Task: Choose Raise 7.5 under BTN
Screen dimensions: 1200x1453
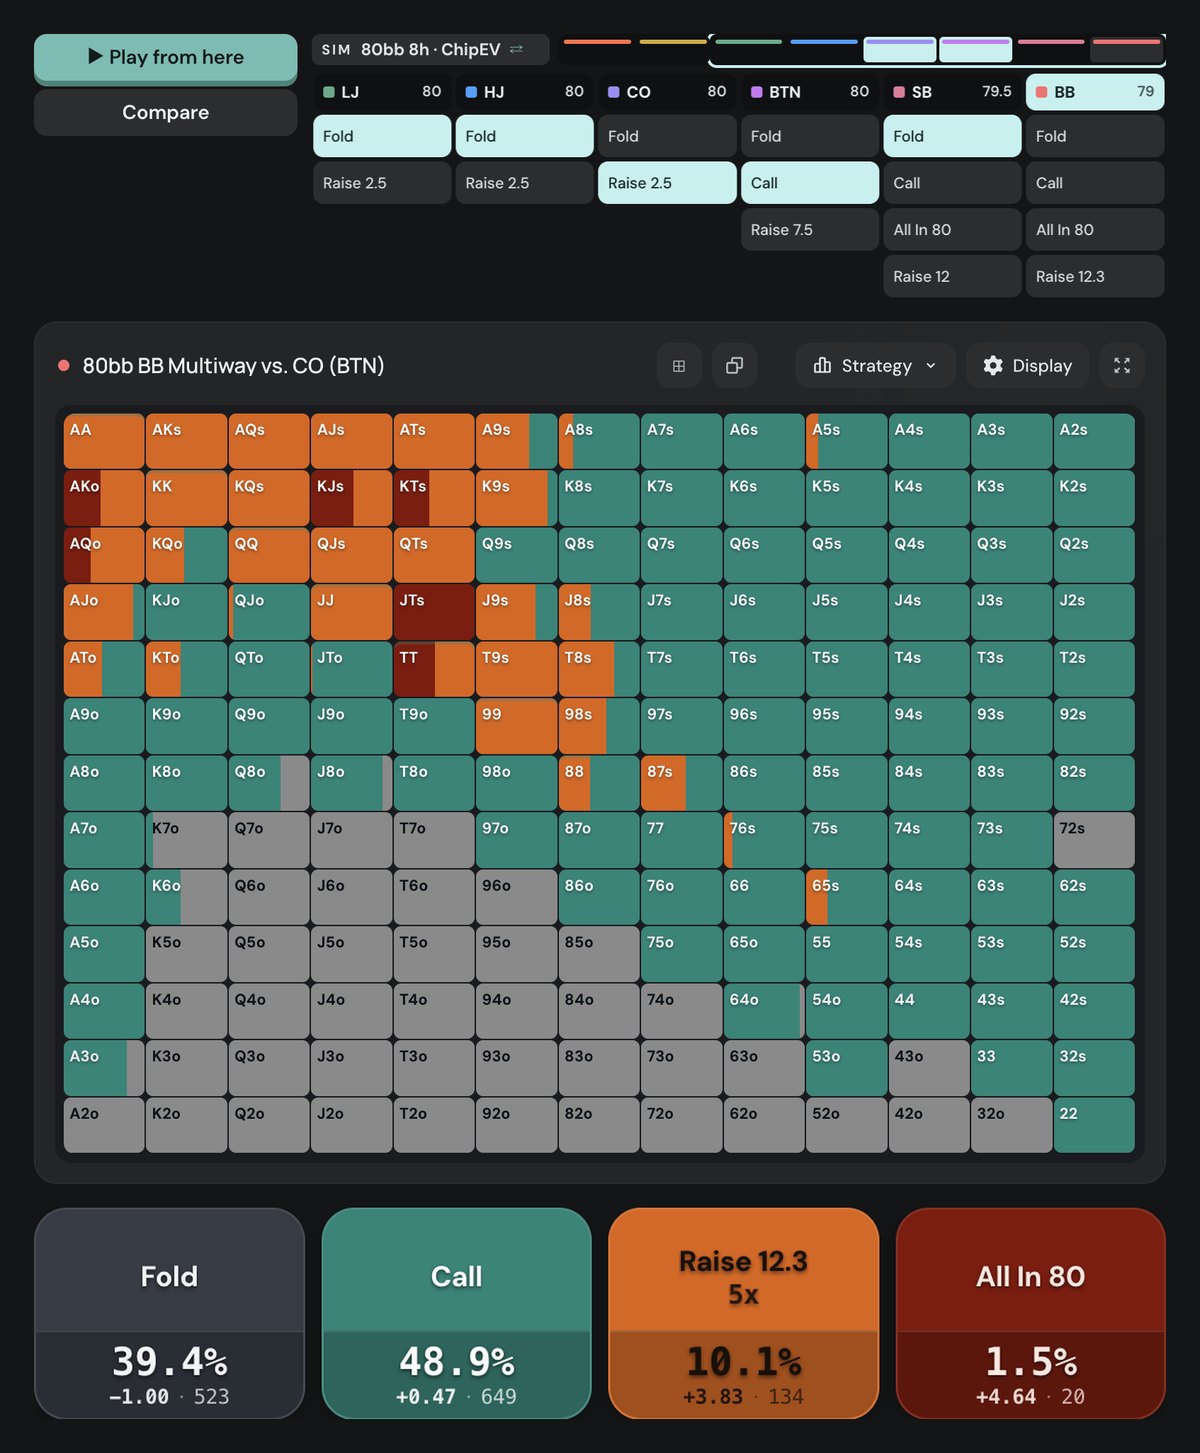Action: [810, 230]
